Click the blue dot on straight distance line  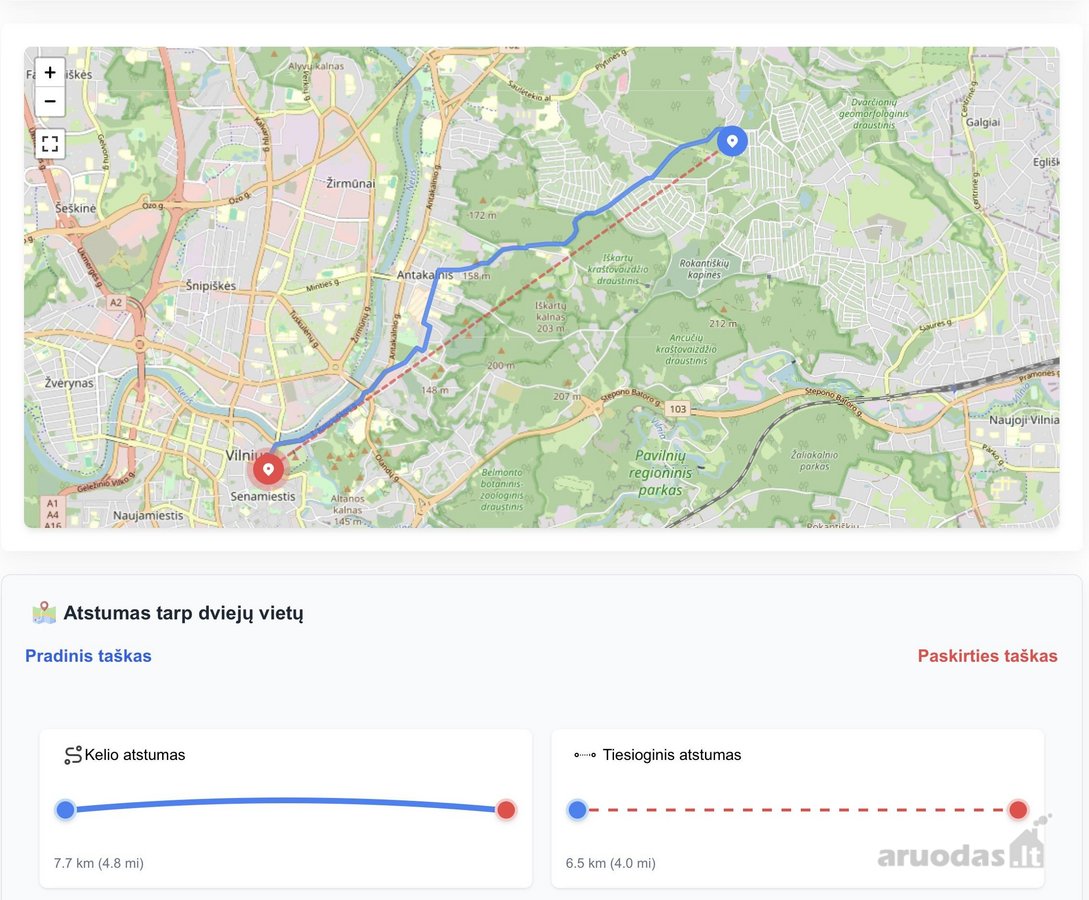(x=577, y=810)
